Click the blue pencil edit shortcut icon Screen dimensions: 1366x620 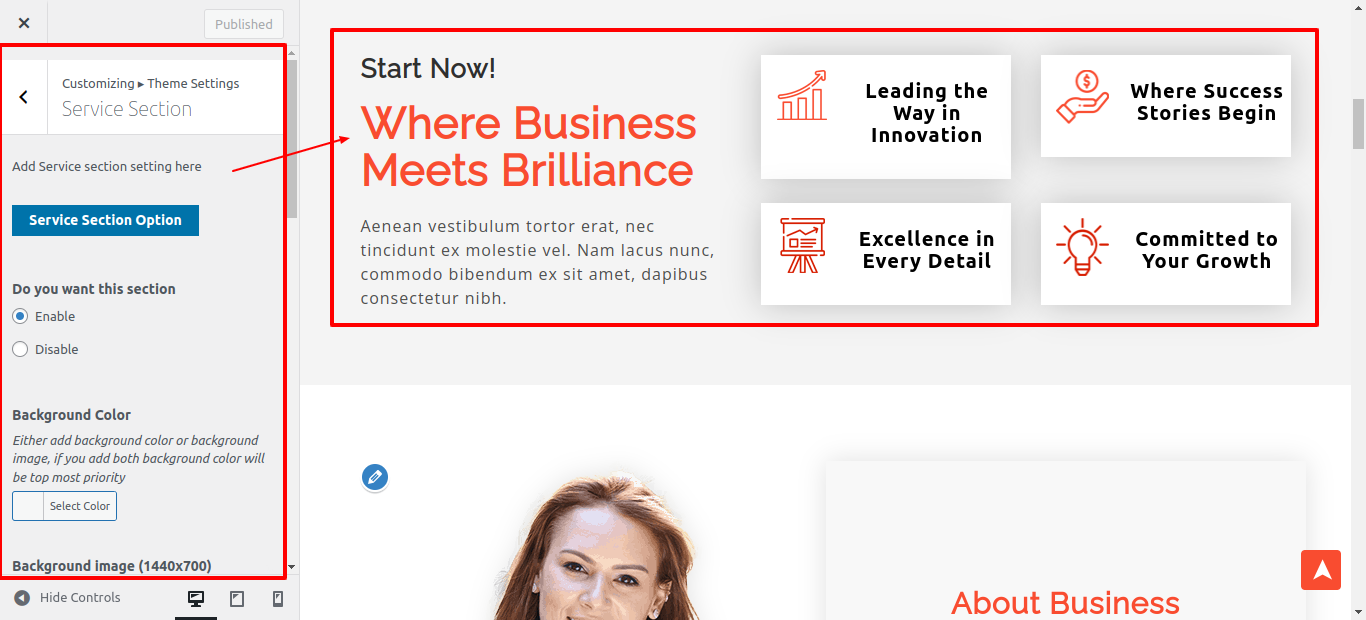point(375,477)
